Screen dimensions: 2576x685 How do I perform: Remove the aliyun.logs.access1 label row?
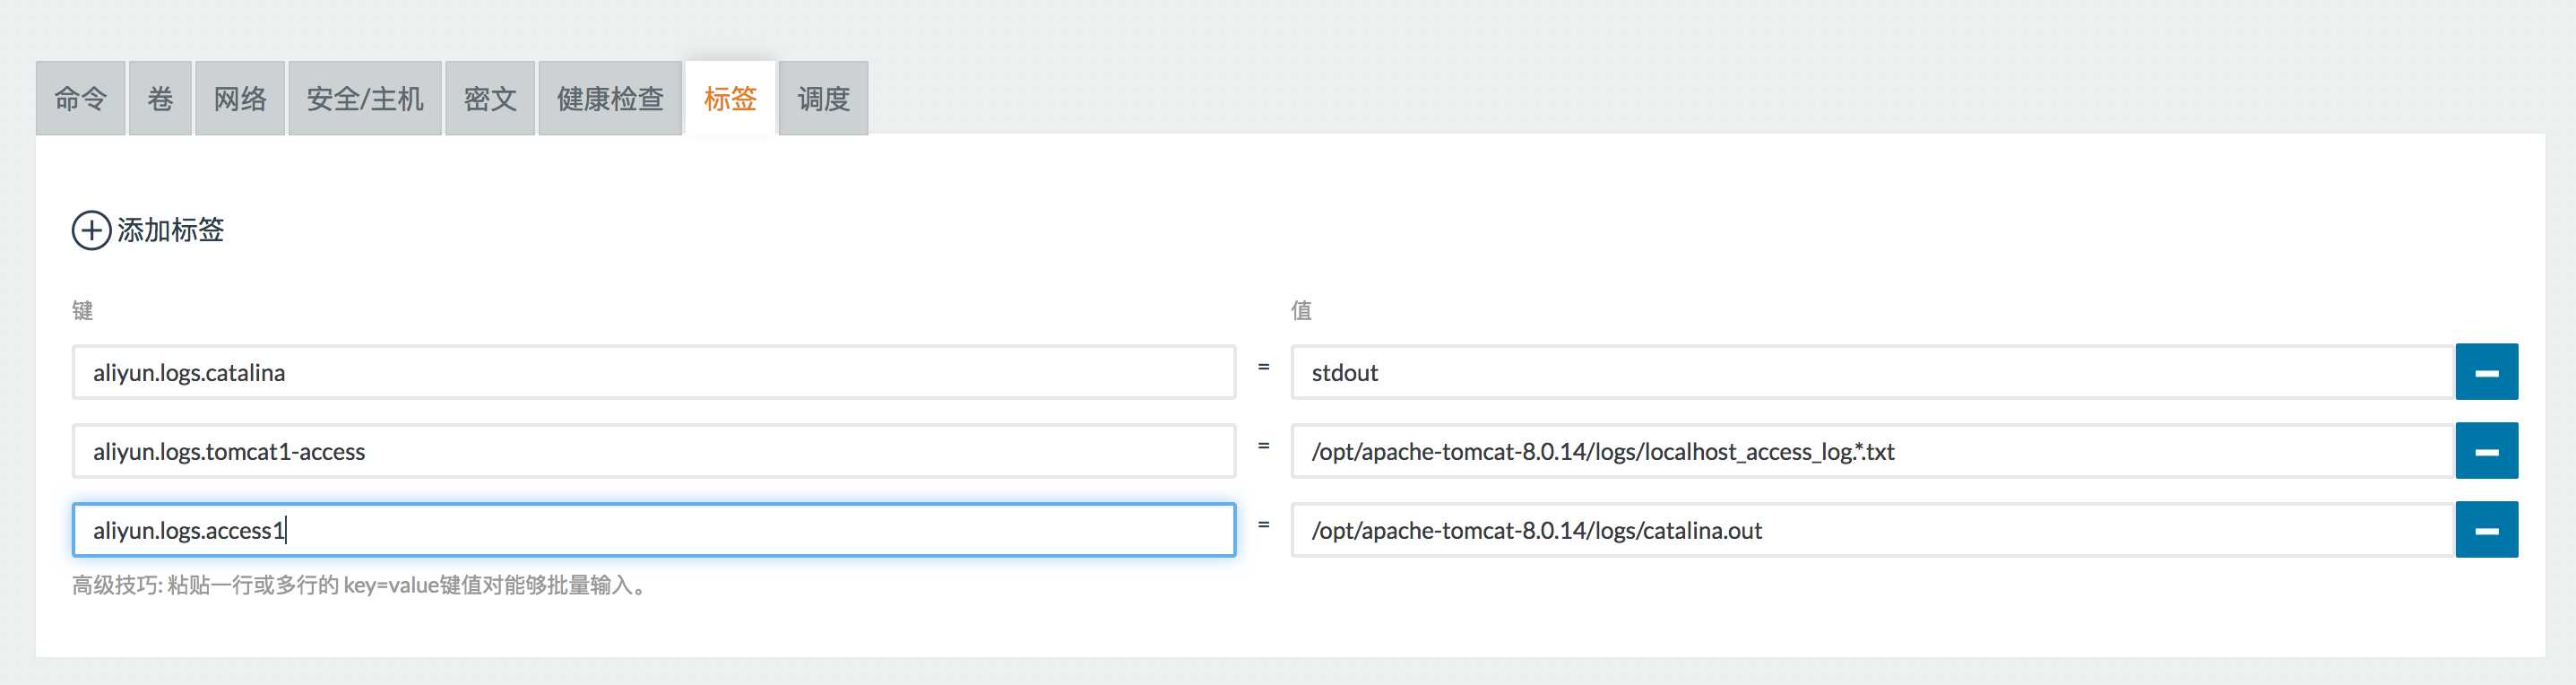point(2486,530)
